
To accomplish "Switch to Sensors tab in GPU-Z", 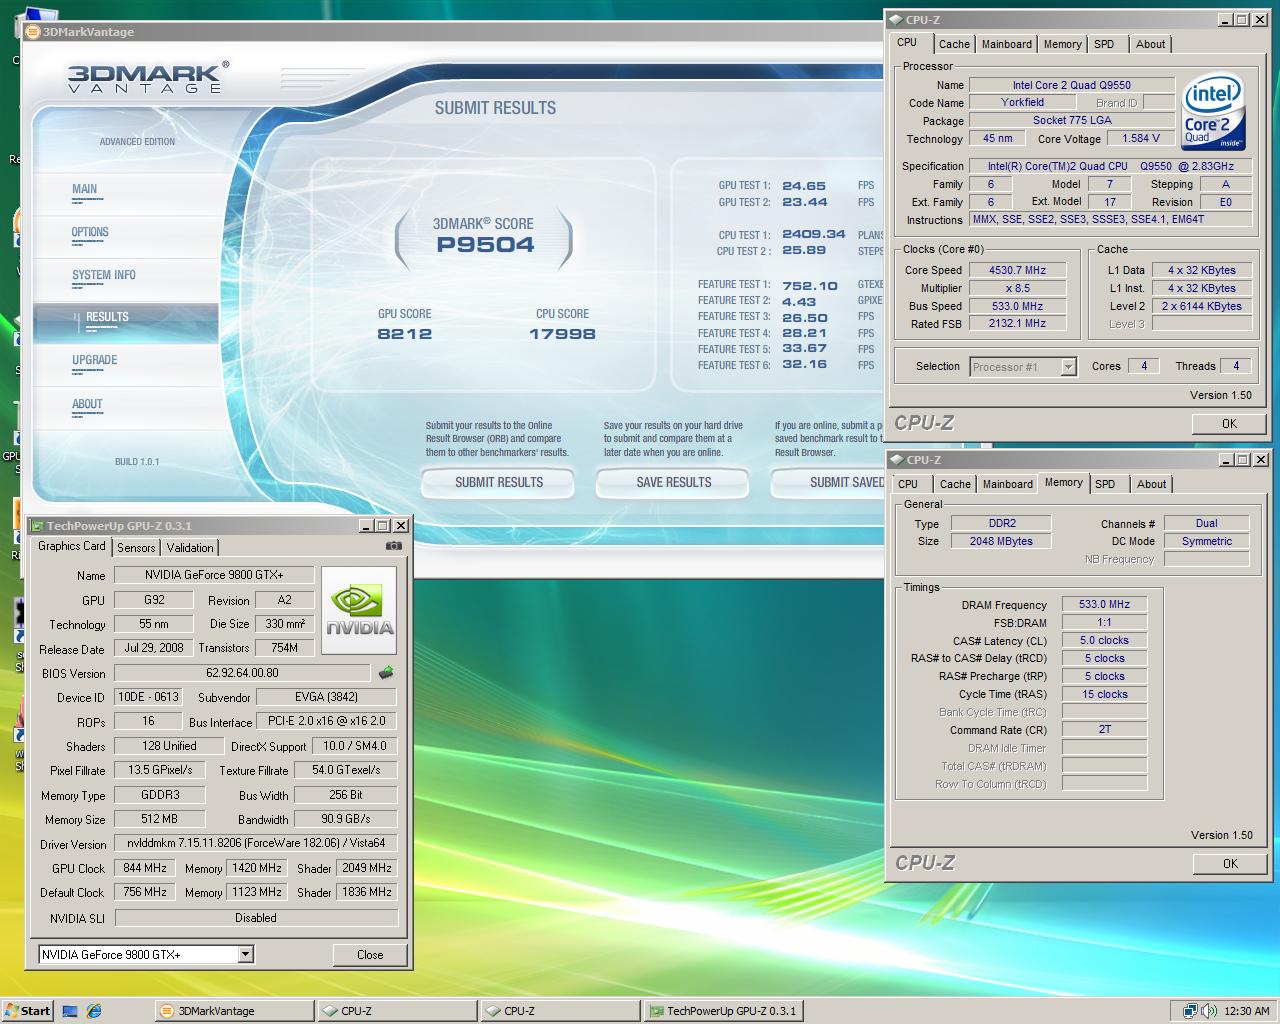I will [x=136, y=548].
